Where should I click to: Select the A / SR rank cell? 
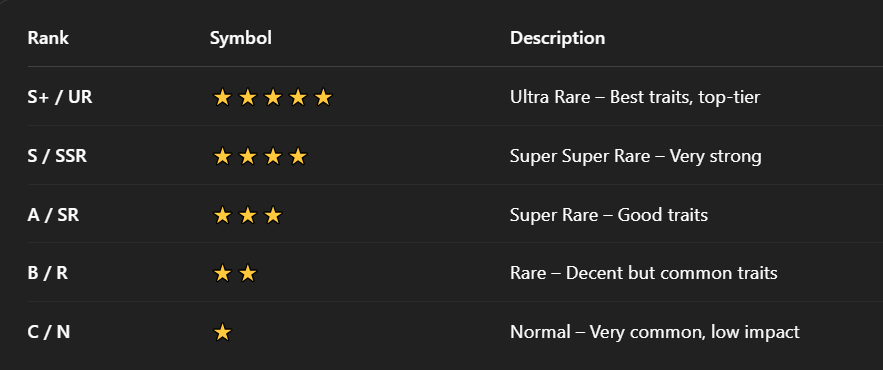53,215
